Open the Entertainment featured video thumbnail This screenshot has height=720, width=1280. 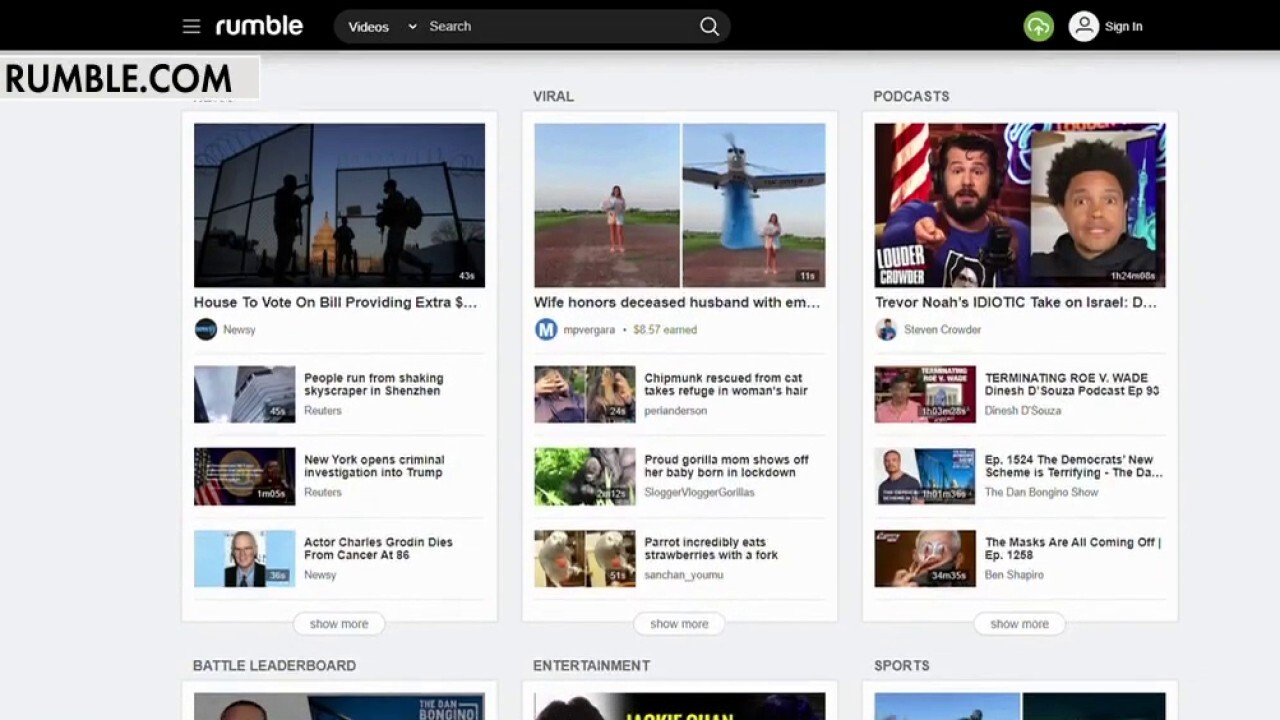(x=679, y=706)
